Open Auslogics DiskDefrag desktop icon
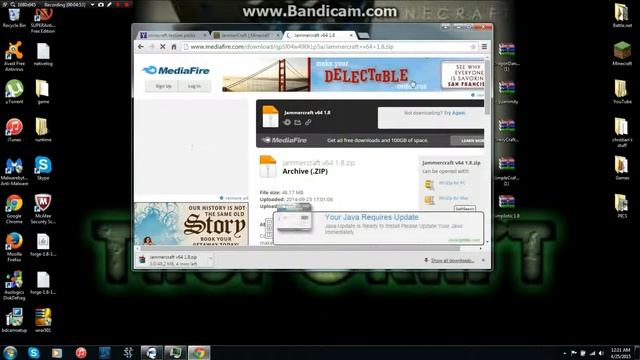Viewport: 640px width, 360px height. point(14,285)
